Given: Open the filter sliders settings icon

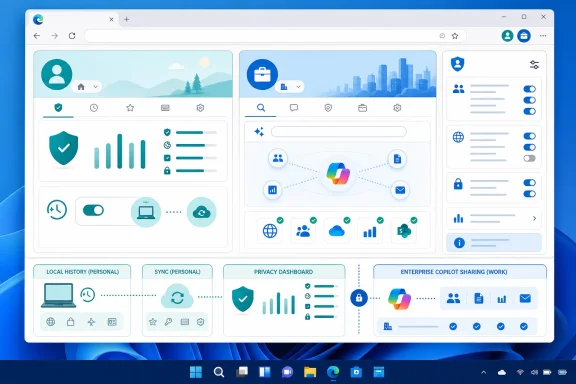Looking at the screenshot, I should click(x=534, y=65).
